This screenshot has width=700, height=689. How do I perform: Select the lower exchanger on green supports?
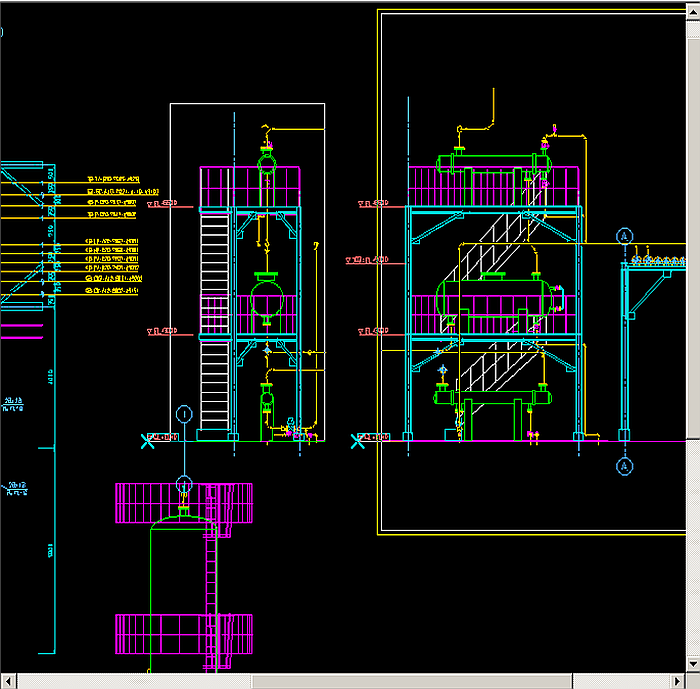[x=495, y=398]
